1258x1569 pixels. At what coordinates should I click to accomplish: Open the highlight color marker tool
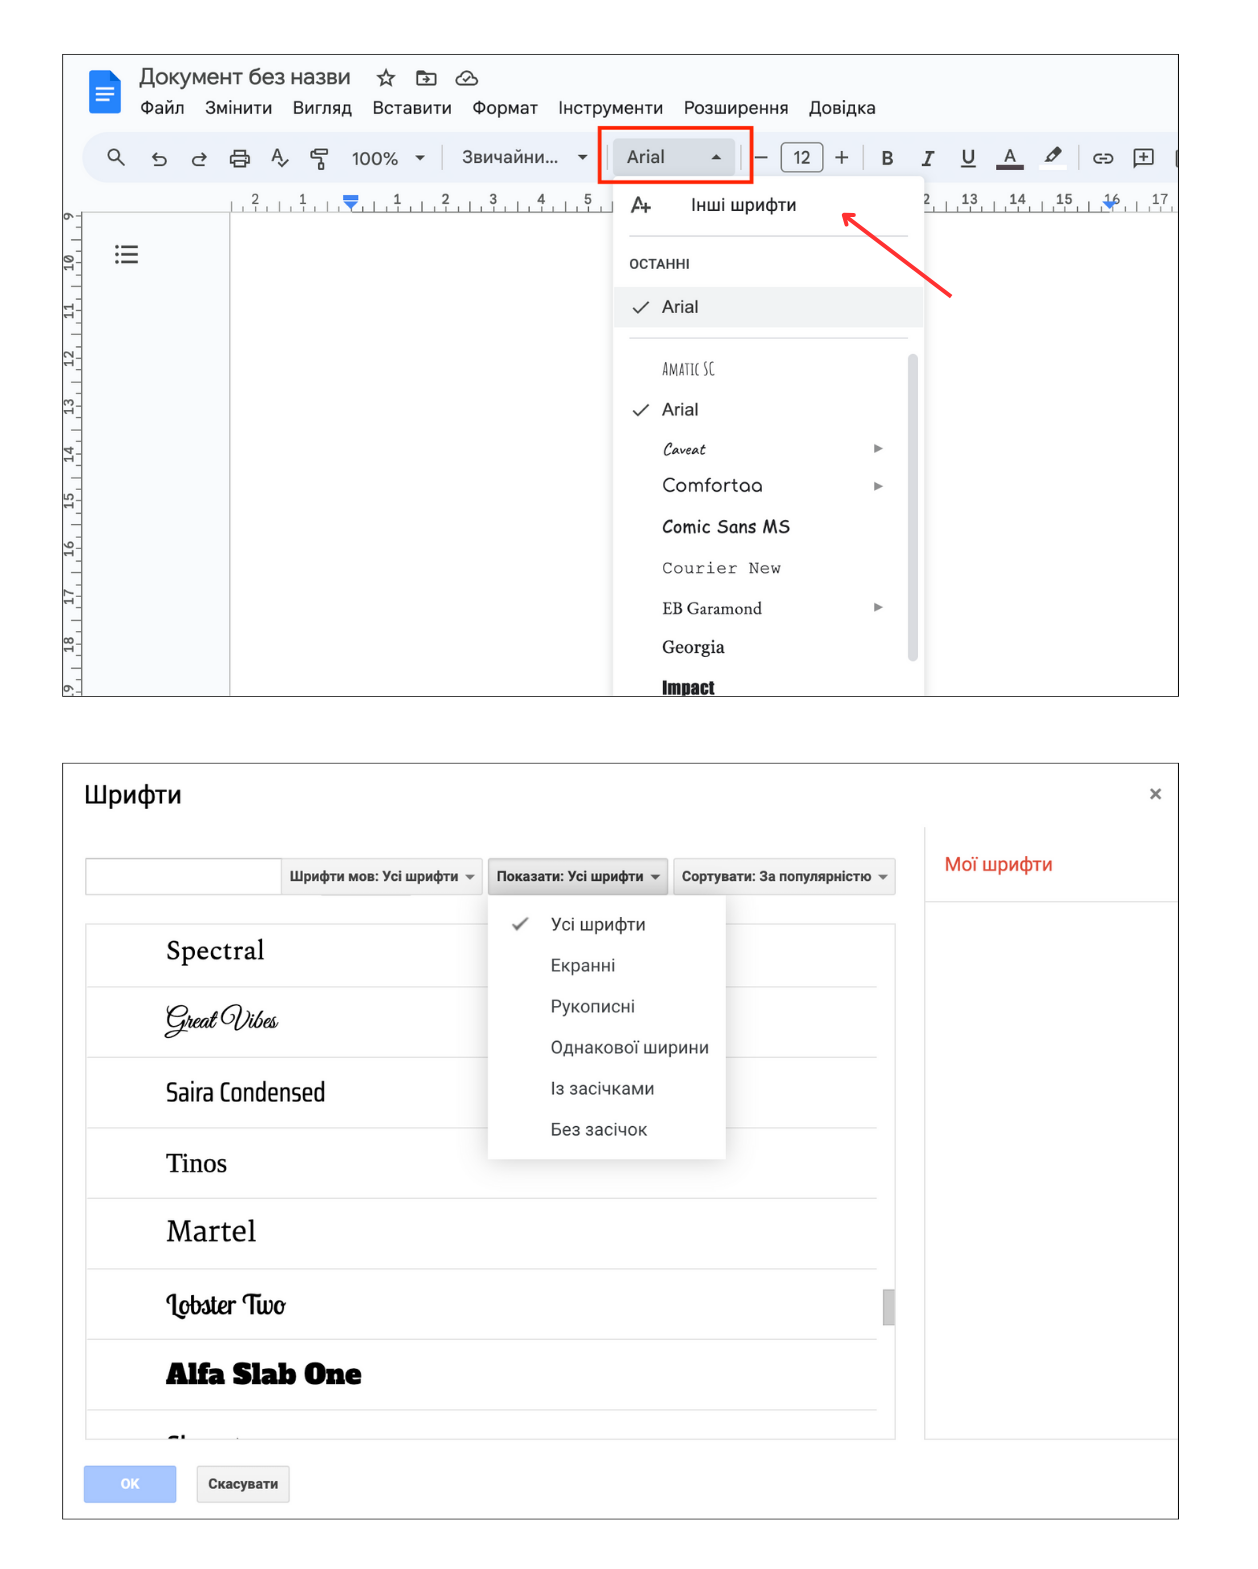pos(1052,157)
